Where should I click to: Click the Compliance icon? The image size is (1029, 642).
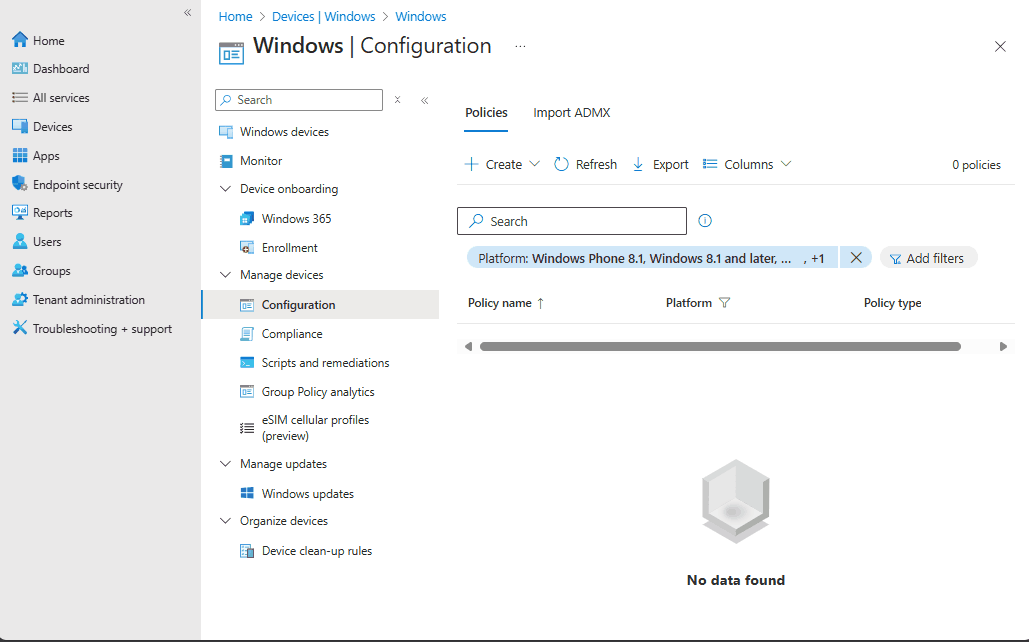coord(247,333)
